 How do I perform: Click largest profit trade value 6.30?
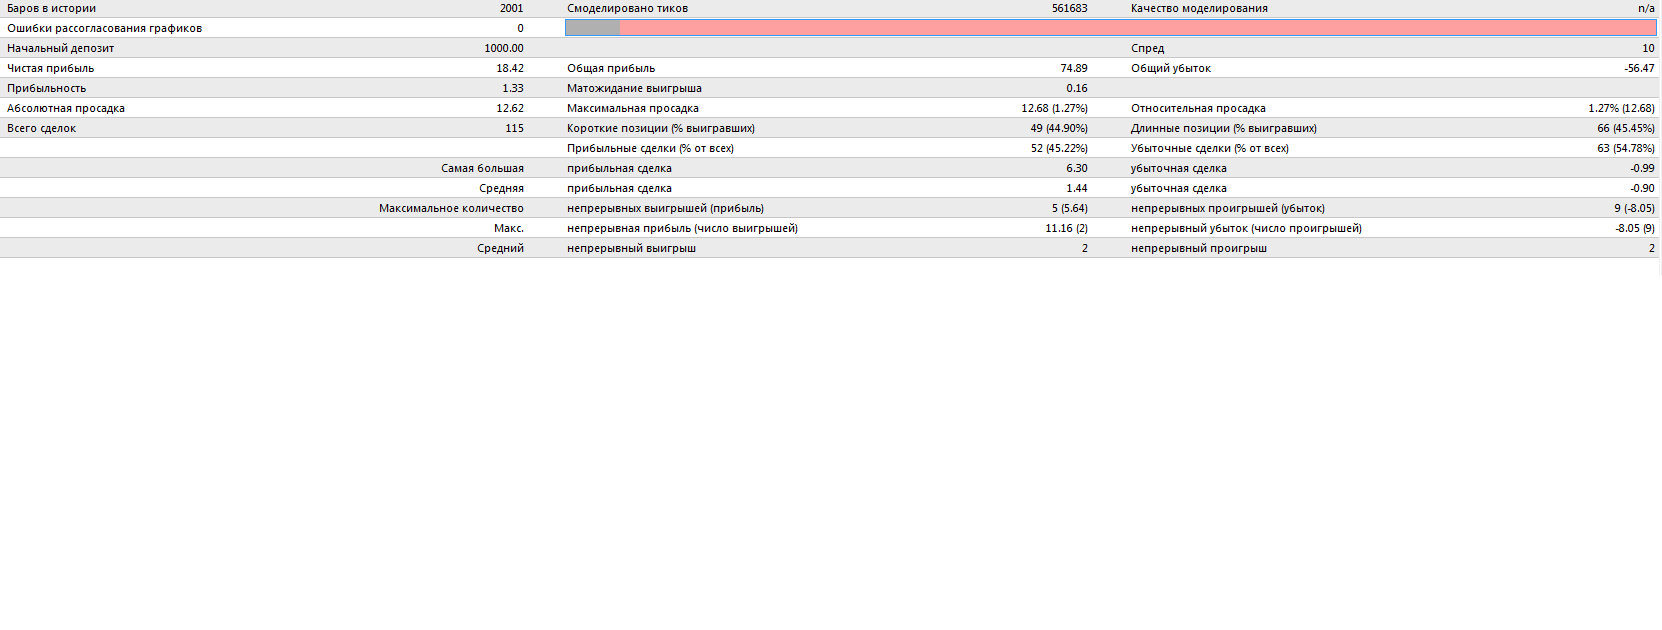[1077, 168]
